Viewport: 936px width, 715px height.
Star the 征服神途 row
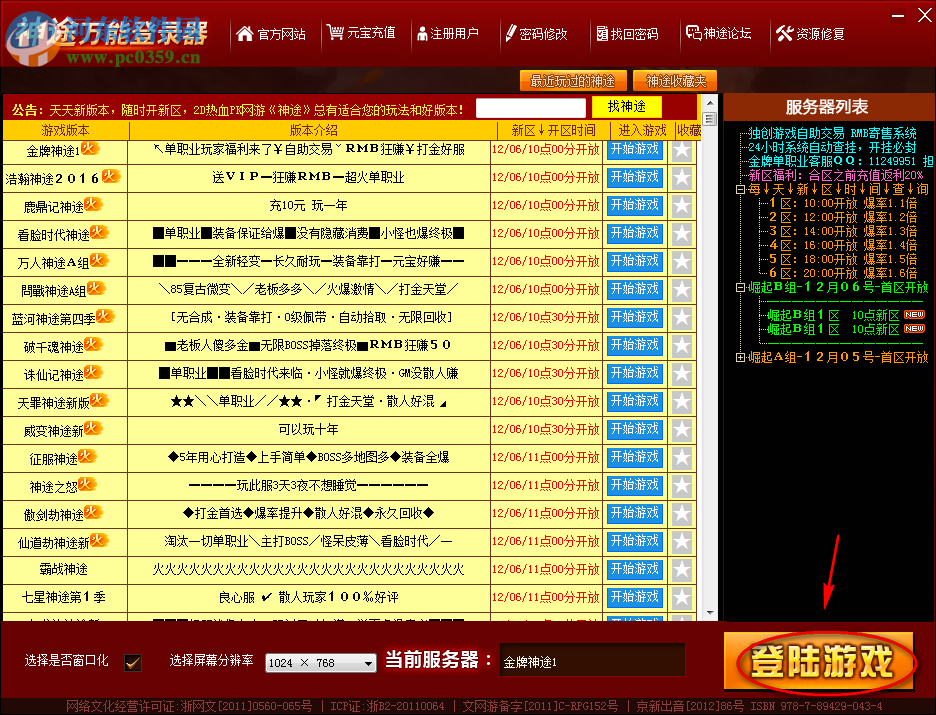click(682, 458)
